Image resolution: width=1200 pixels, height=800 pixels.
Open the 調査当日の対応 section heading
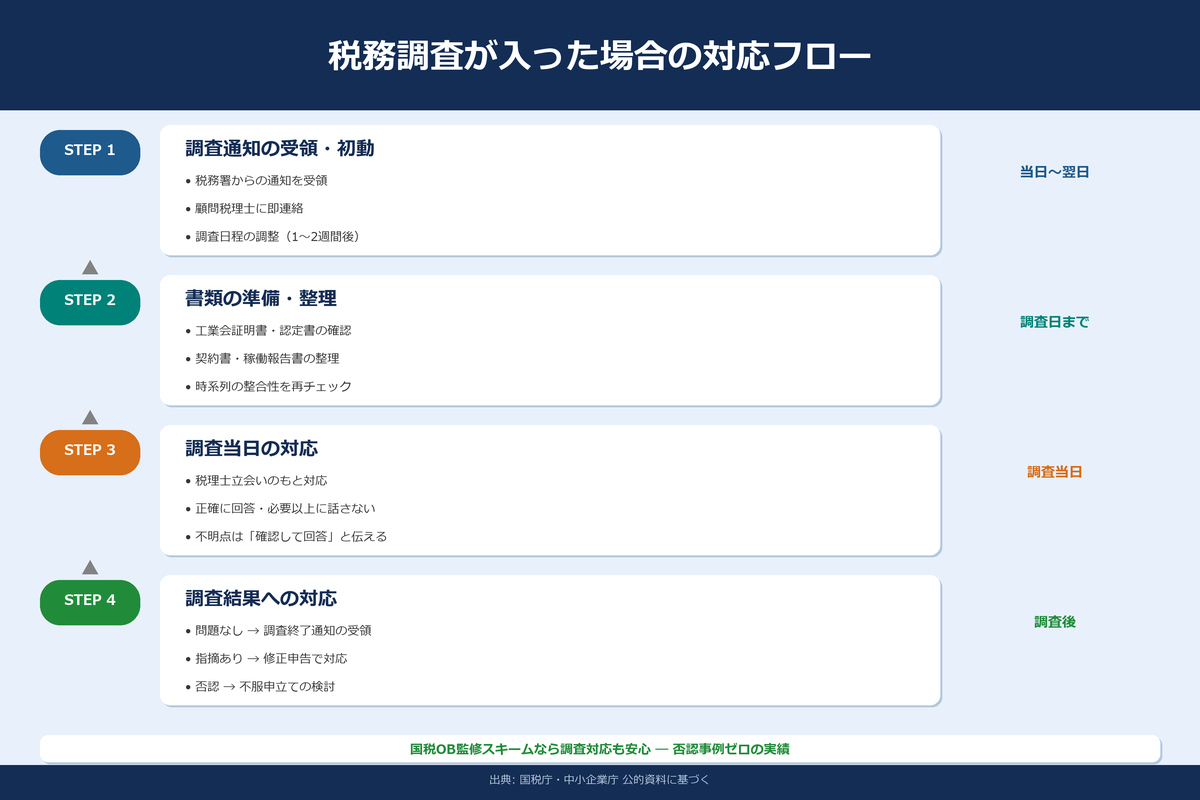(x=251, y=447)
